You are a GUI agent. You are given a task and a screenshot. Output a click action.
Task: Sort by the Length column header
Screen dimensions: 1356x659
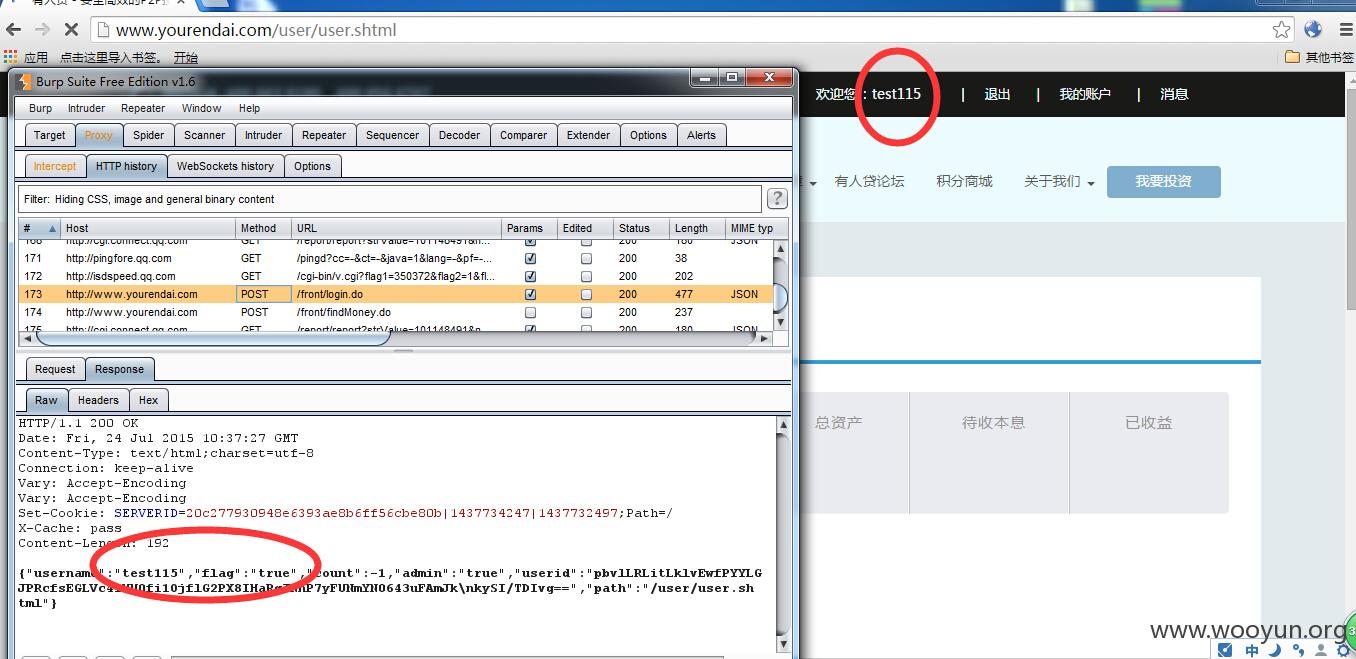click(x=697, y=228)
